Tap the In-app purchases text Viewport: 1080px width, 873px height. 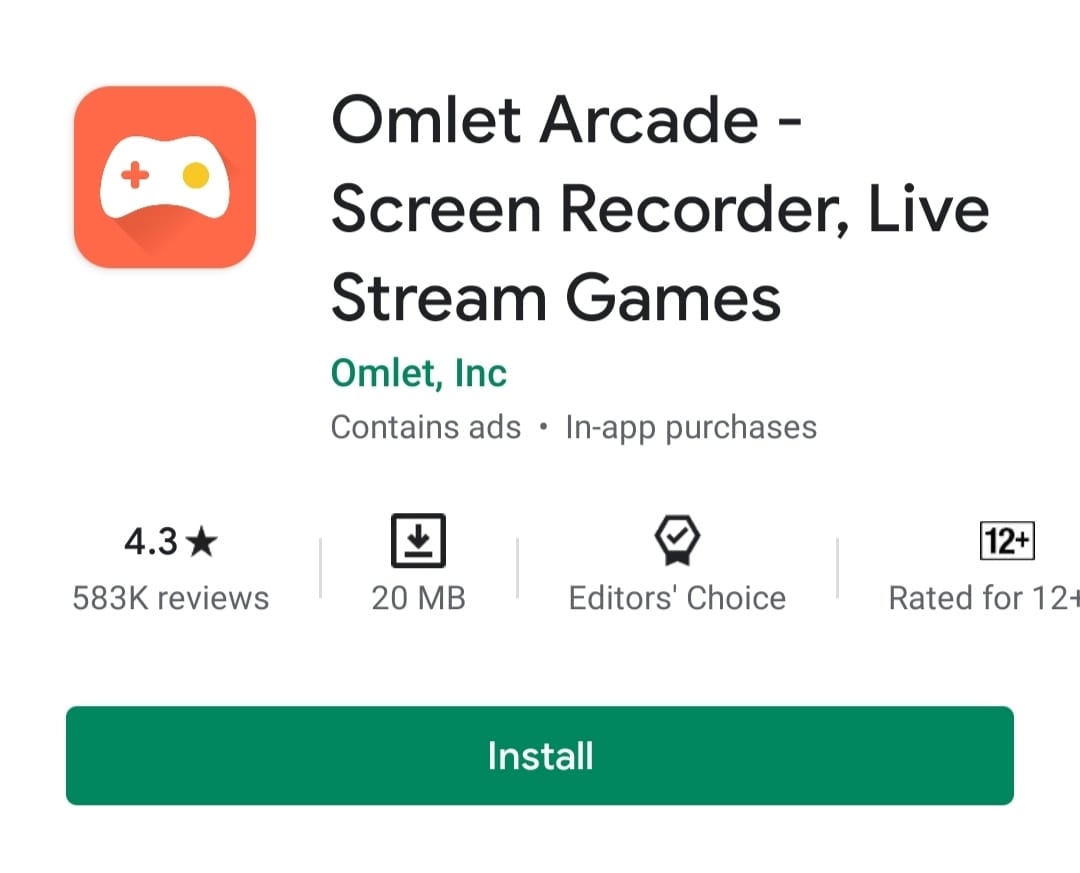tap(692, 428)
